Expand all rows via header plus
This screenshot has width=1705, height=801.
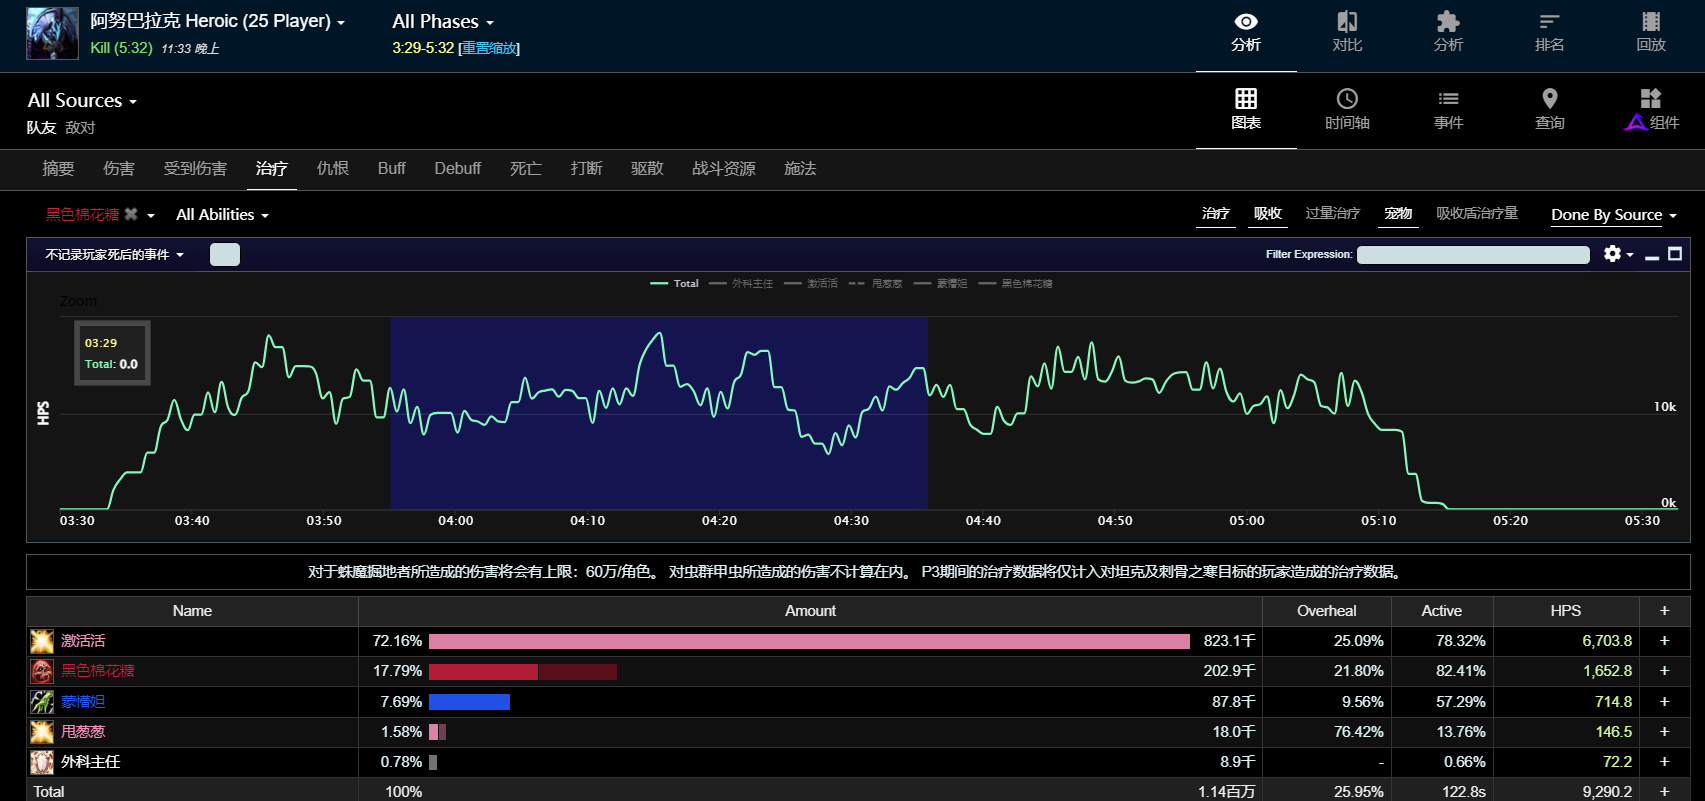[1664, 611]
